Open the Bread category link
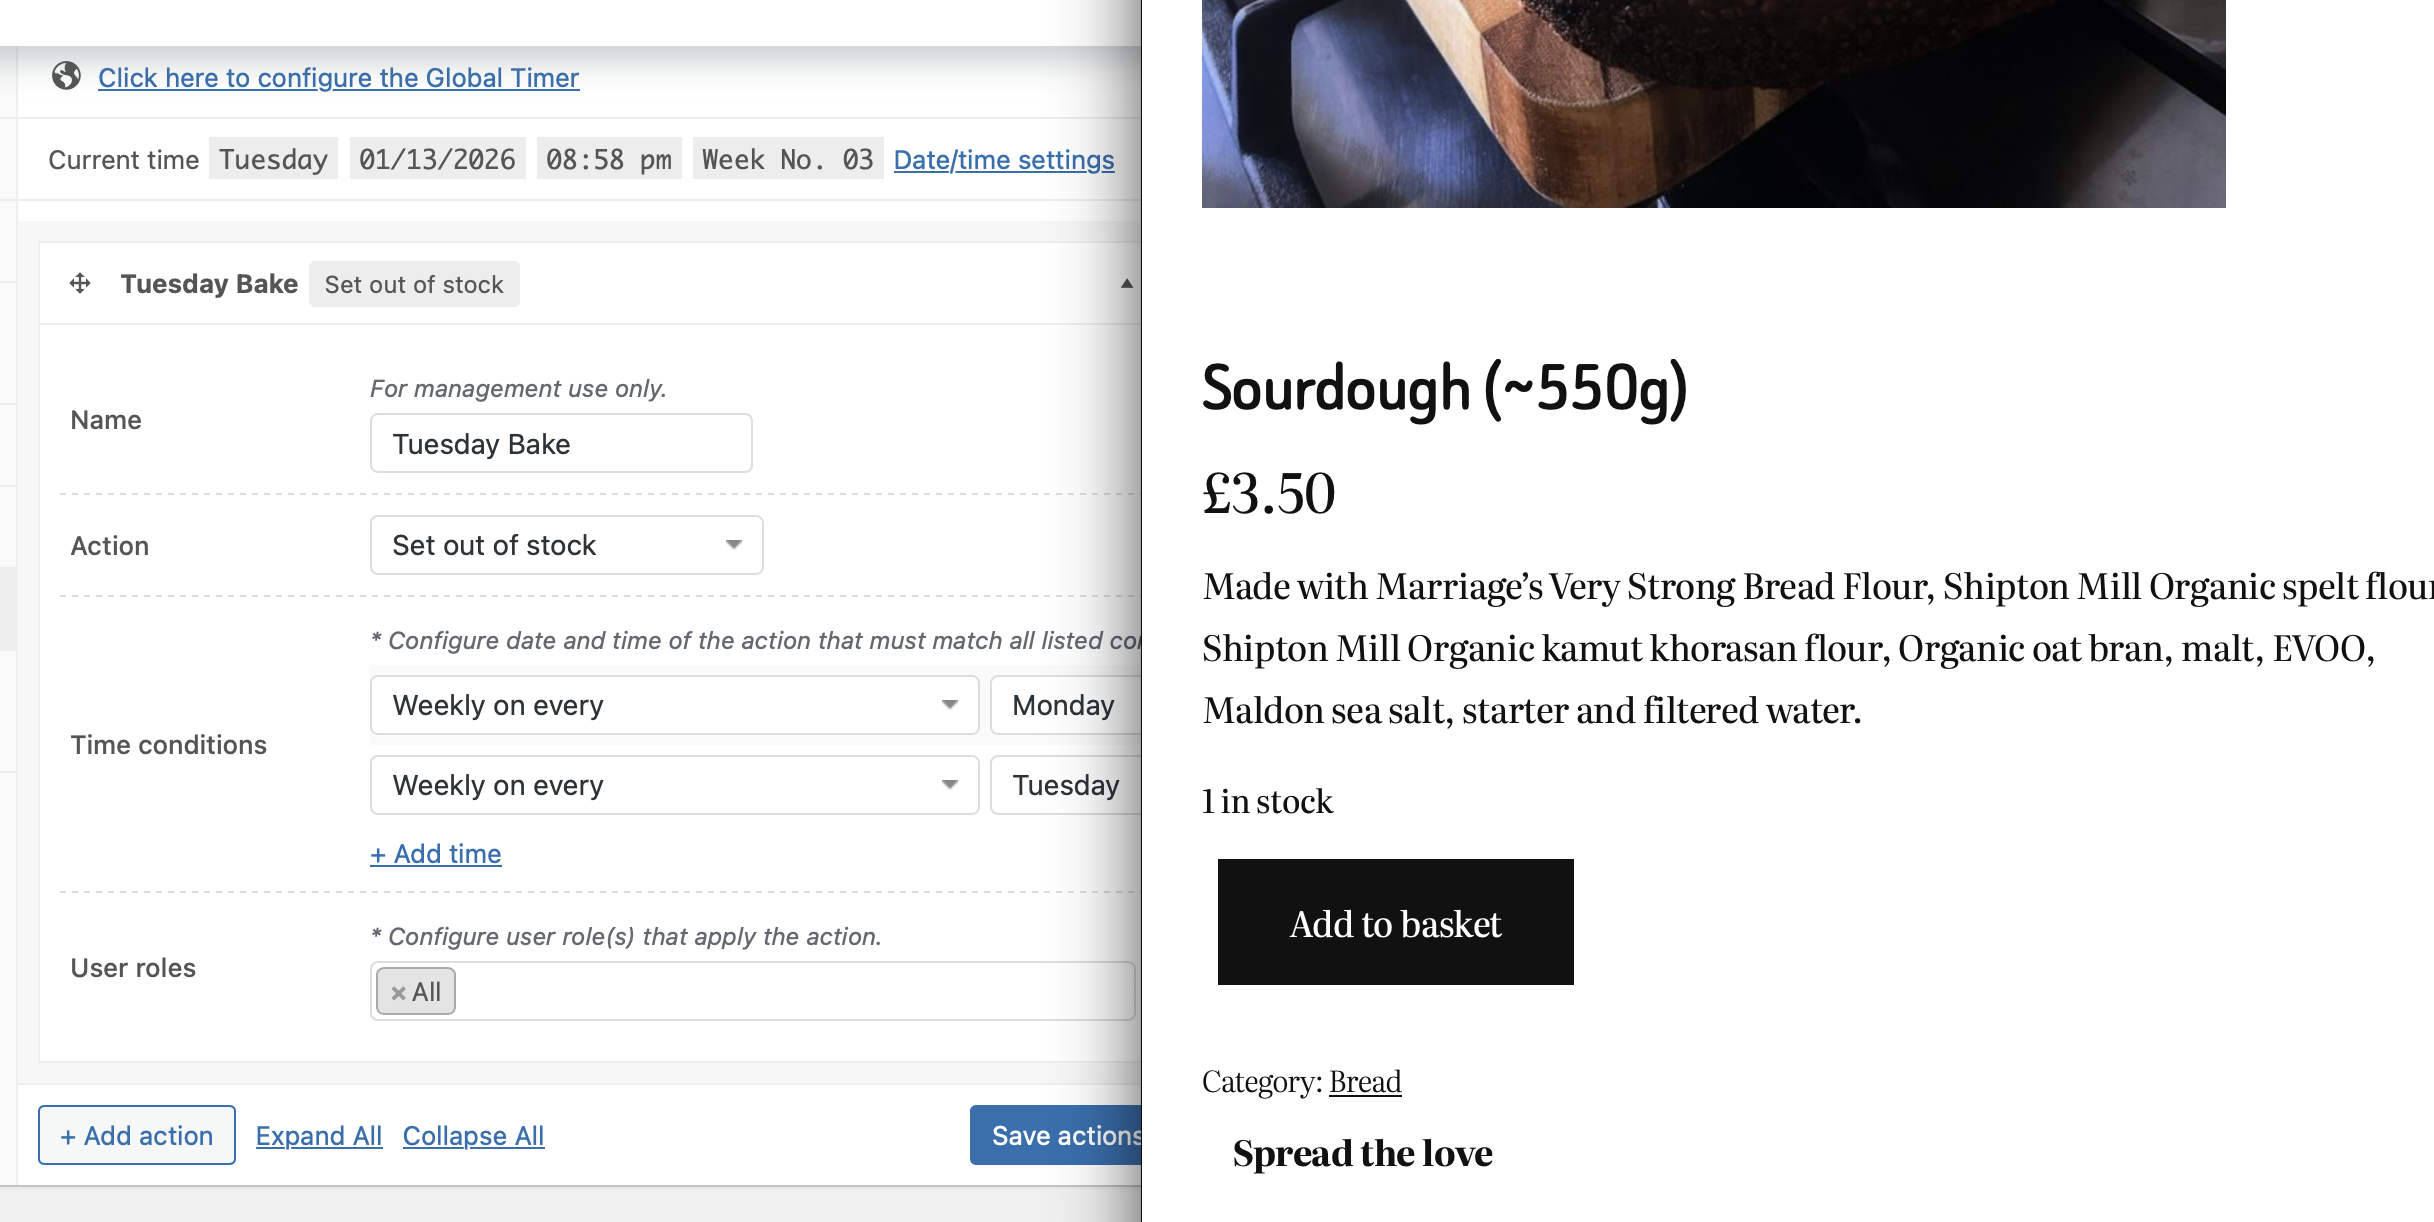Viewport: 2434px width, 1222px height. pyautogui.click(x=1364, y=1082)
